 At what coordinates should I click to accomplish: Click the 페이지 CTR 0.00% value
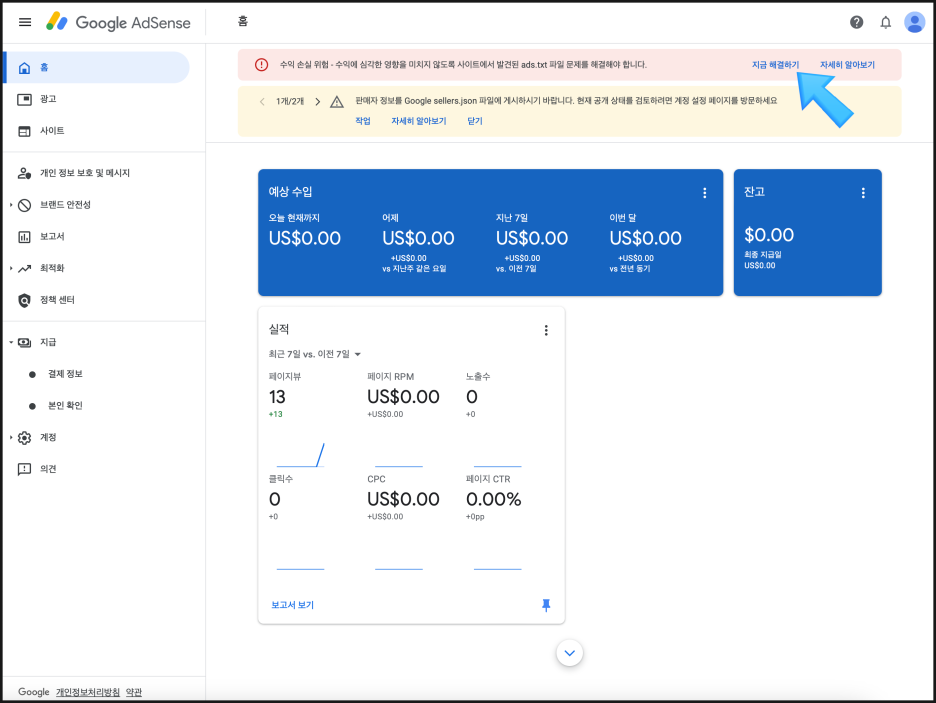(494, 499)
